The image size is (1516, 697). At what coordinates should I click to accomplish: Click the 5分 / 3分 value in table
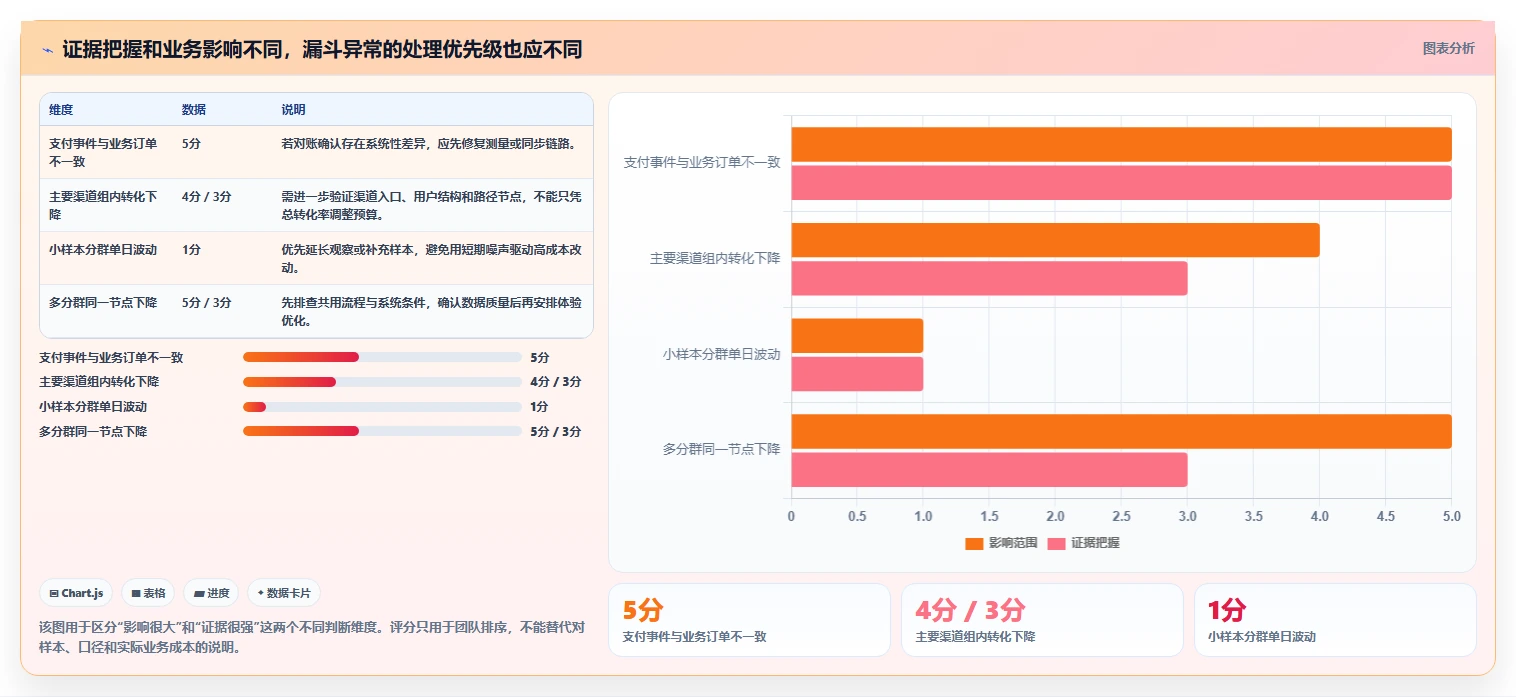click(207, 303)
